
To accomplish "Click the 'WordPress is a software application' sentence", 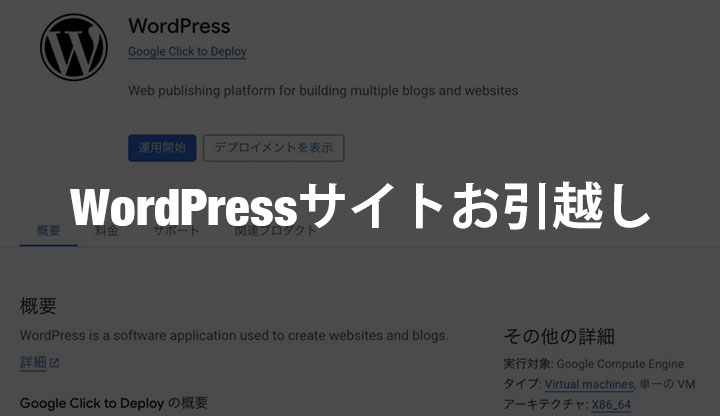I will tap(234, 336).
